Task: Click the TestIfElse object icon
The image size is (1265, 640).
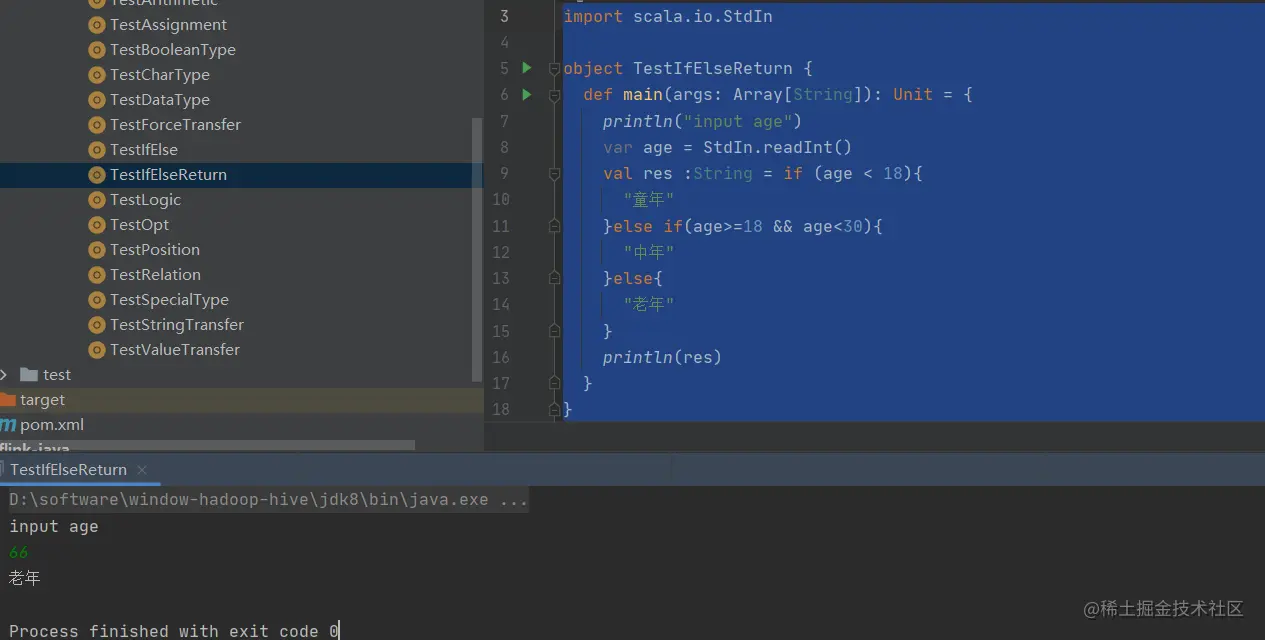Action: [97, 150]
